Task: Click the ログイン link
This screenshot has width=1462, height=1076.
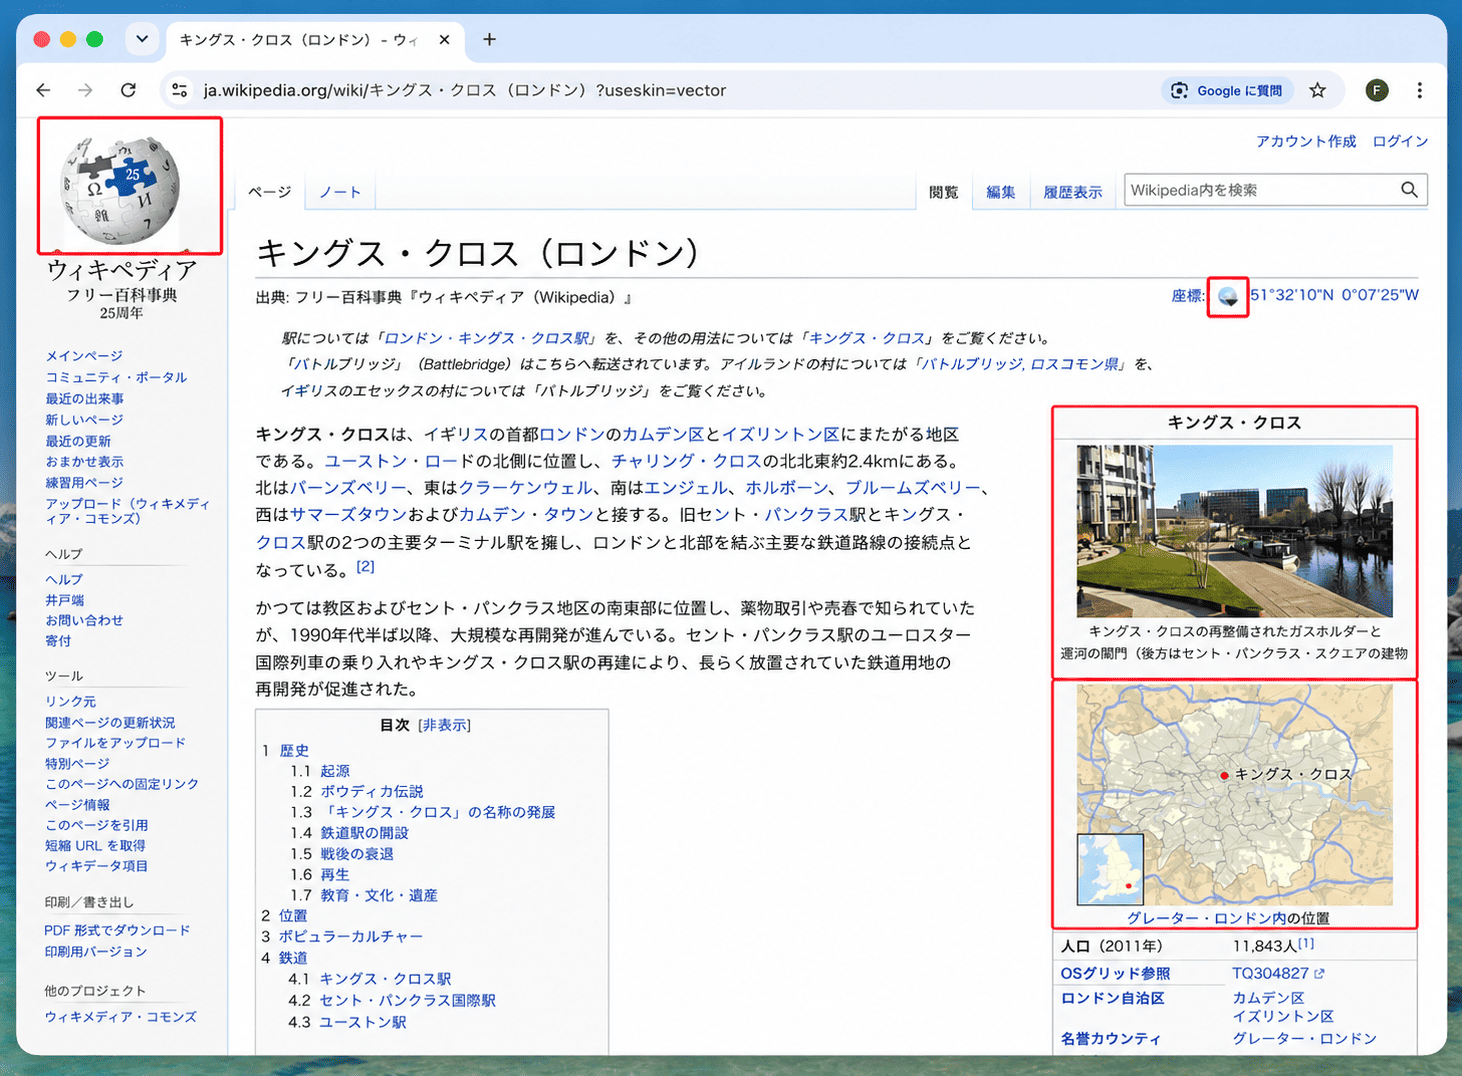Action: point(1400,141)
